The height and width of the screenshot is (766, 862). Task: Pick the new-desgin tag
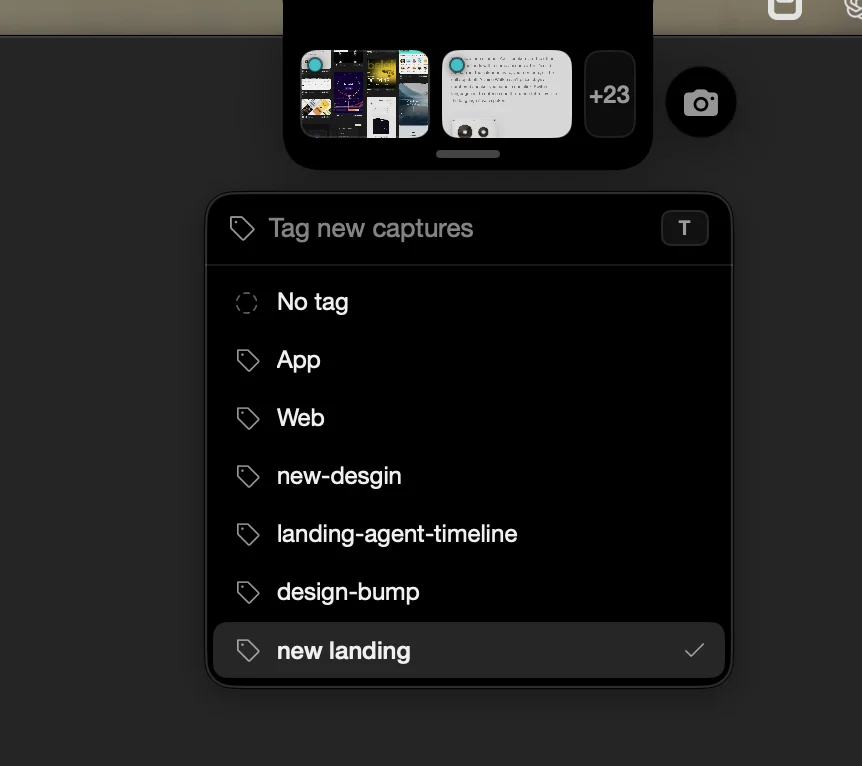coord(469,476)
